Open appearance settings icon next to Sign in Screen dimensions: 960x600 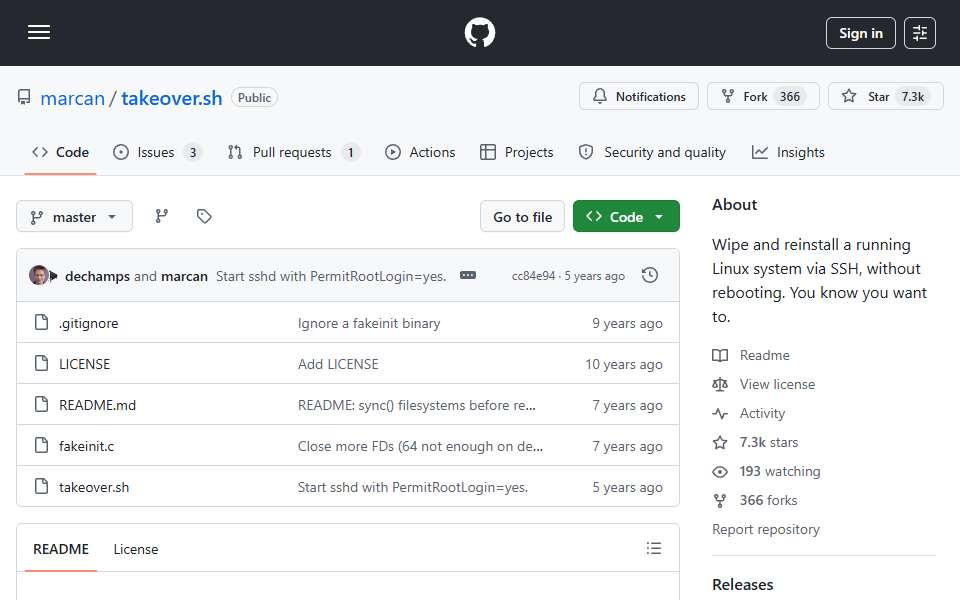coord(920,33)
